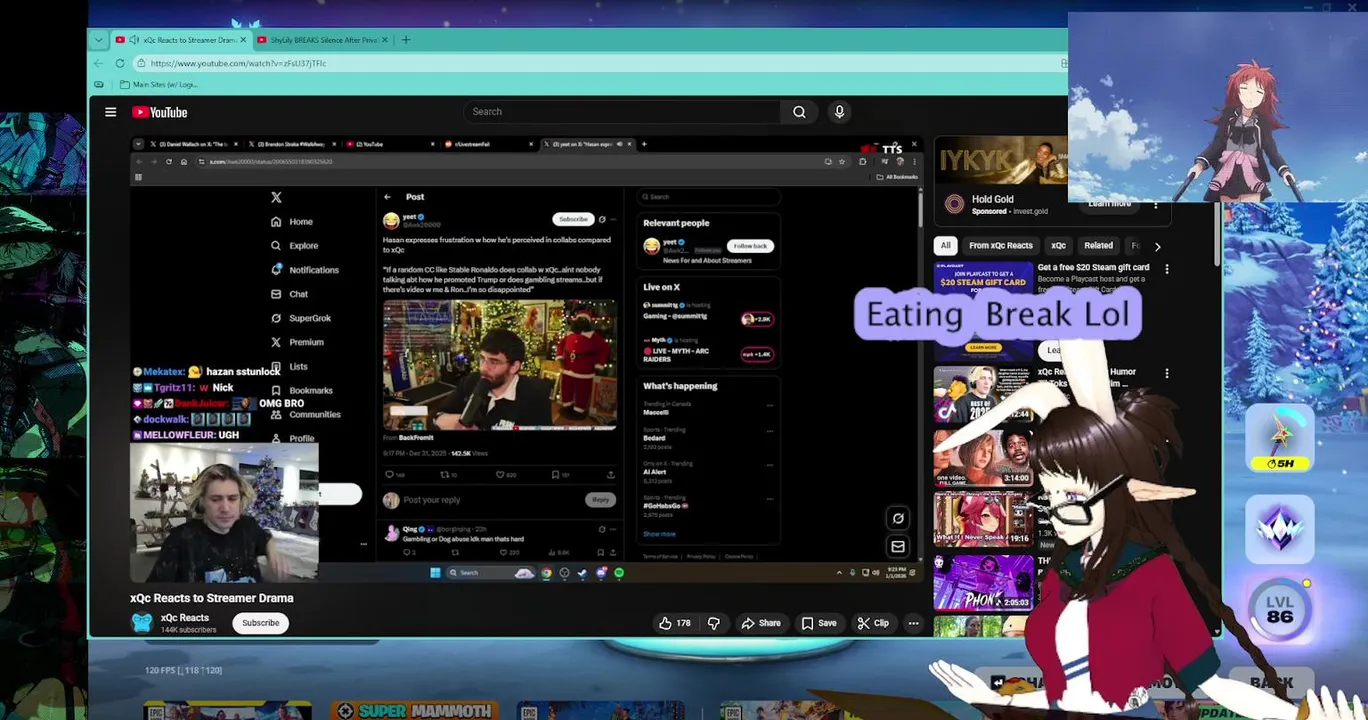Click the LVL 86 badge in game window
The image size is (1368, 720).
(x=1280, y=609)
